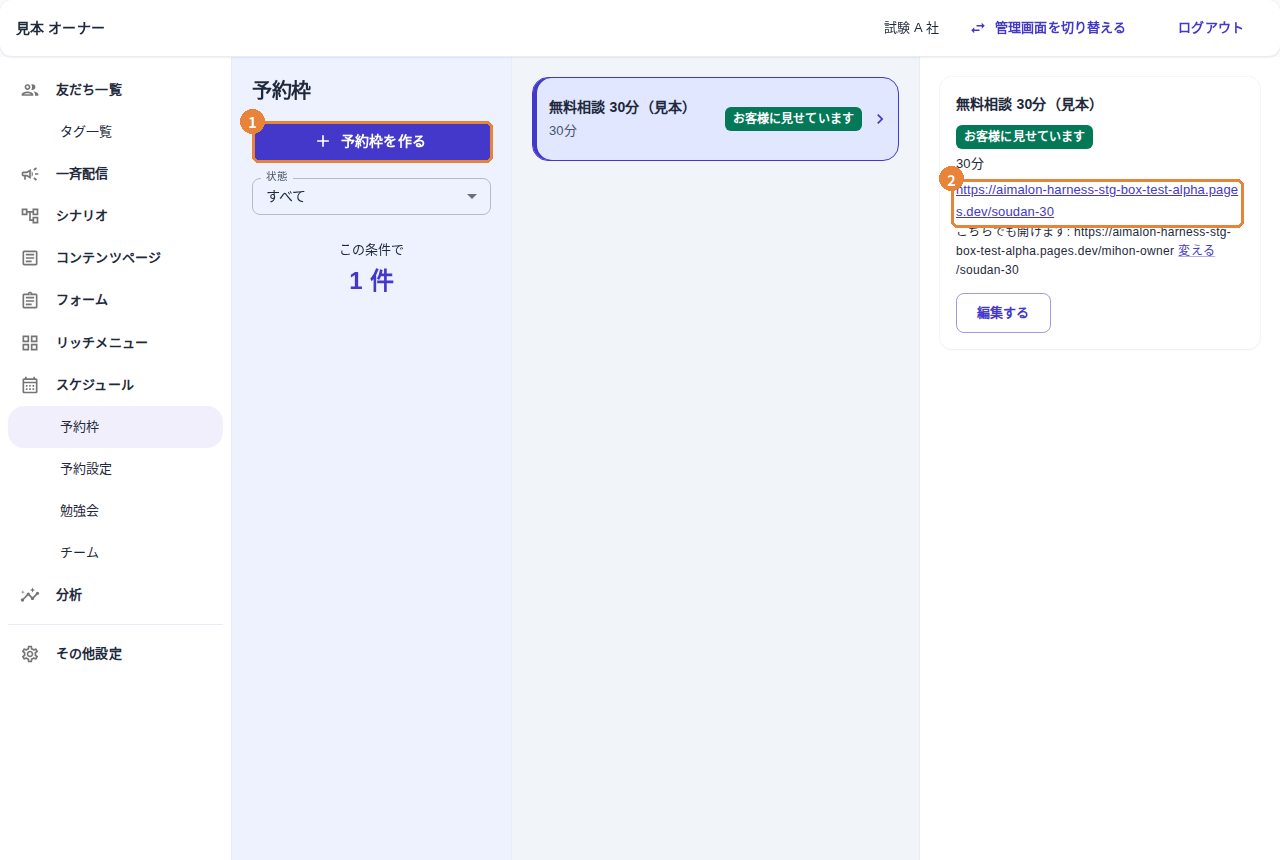Click the スケジュール menu label
Viewport: 1280px width, 860px height.
pyautogui.click(x=95, y=385)
